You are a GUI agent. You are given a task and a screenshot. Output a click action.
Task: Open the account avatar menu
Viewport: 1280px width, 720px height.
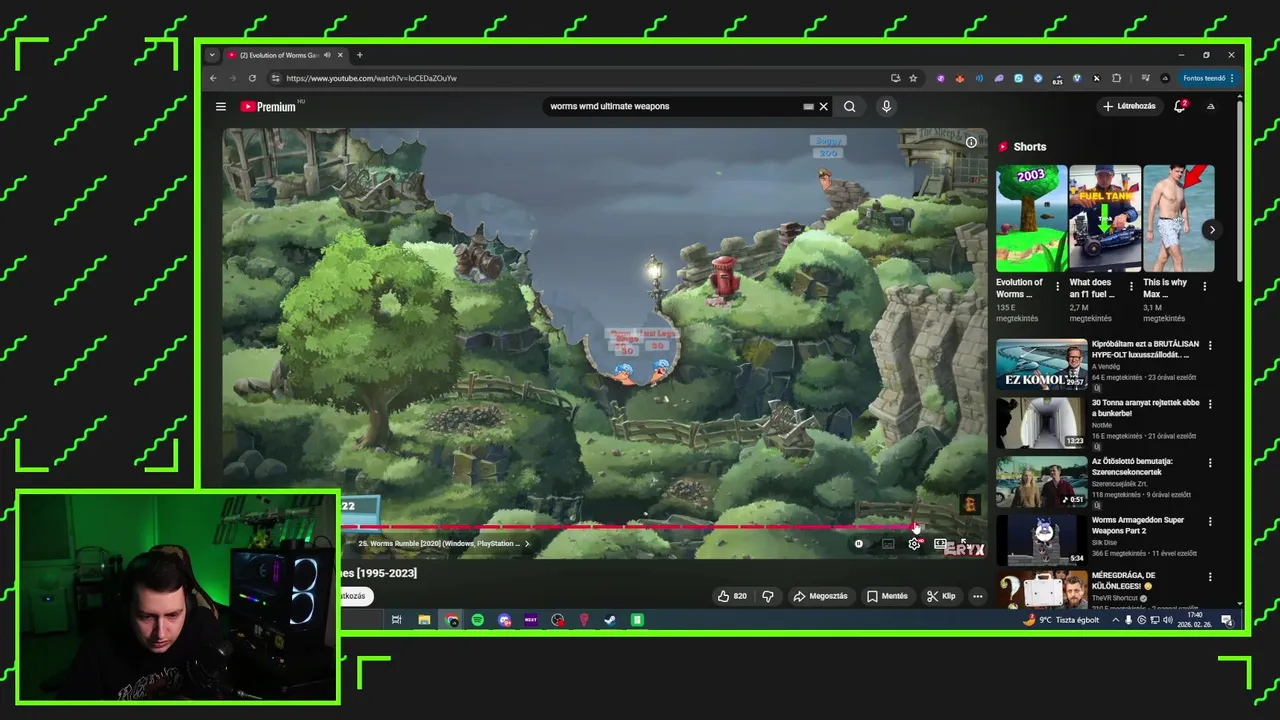(x=1211, y=106)
